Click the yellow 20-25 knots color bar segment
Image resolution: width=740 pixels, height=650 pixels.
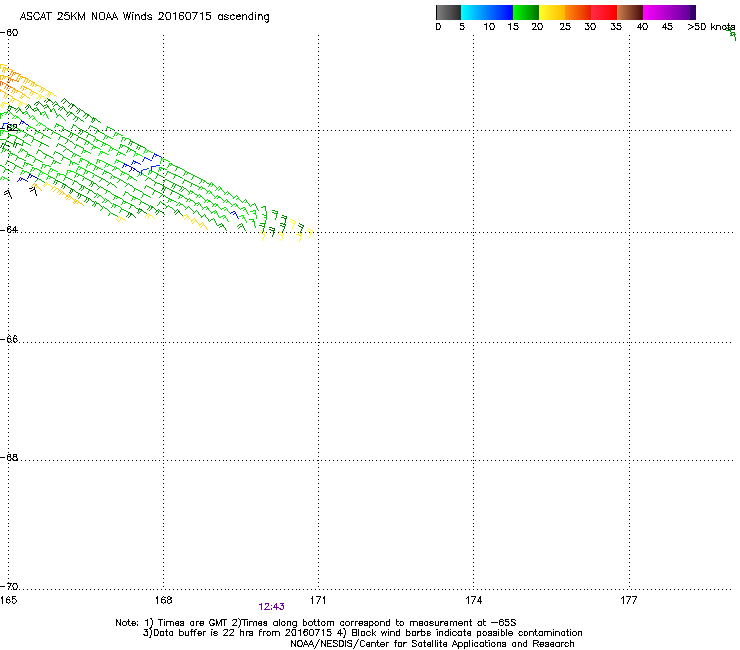(552, 12)
